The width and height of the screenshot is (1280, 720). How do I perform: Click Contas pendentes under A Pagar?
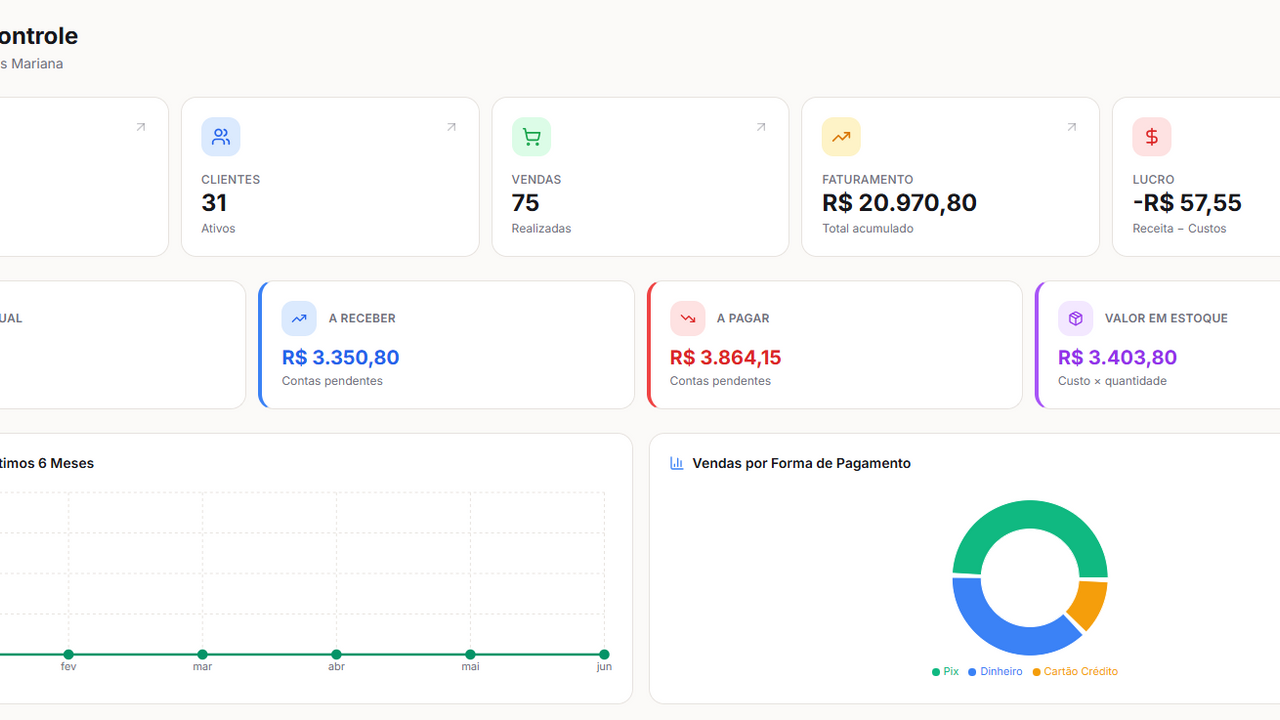[720, 381]
